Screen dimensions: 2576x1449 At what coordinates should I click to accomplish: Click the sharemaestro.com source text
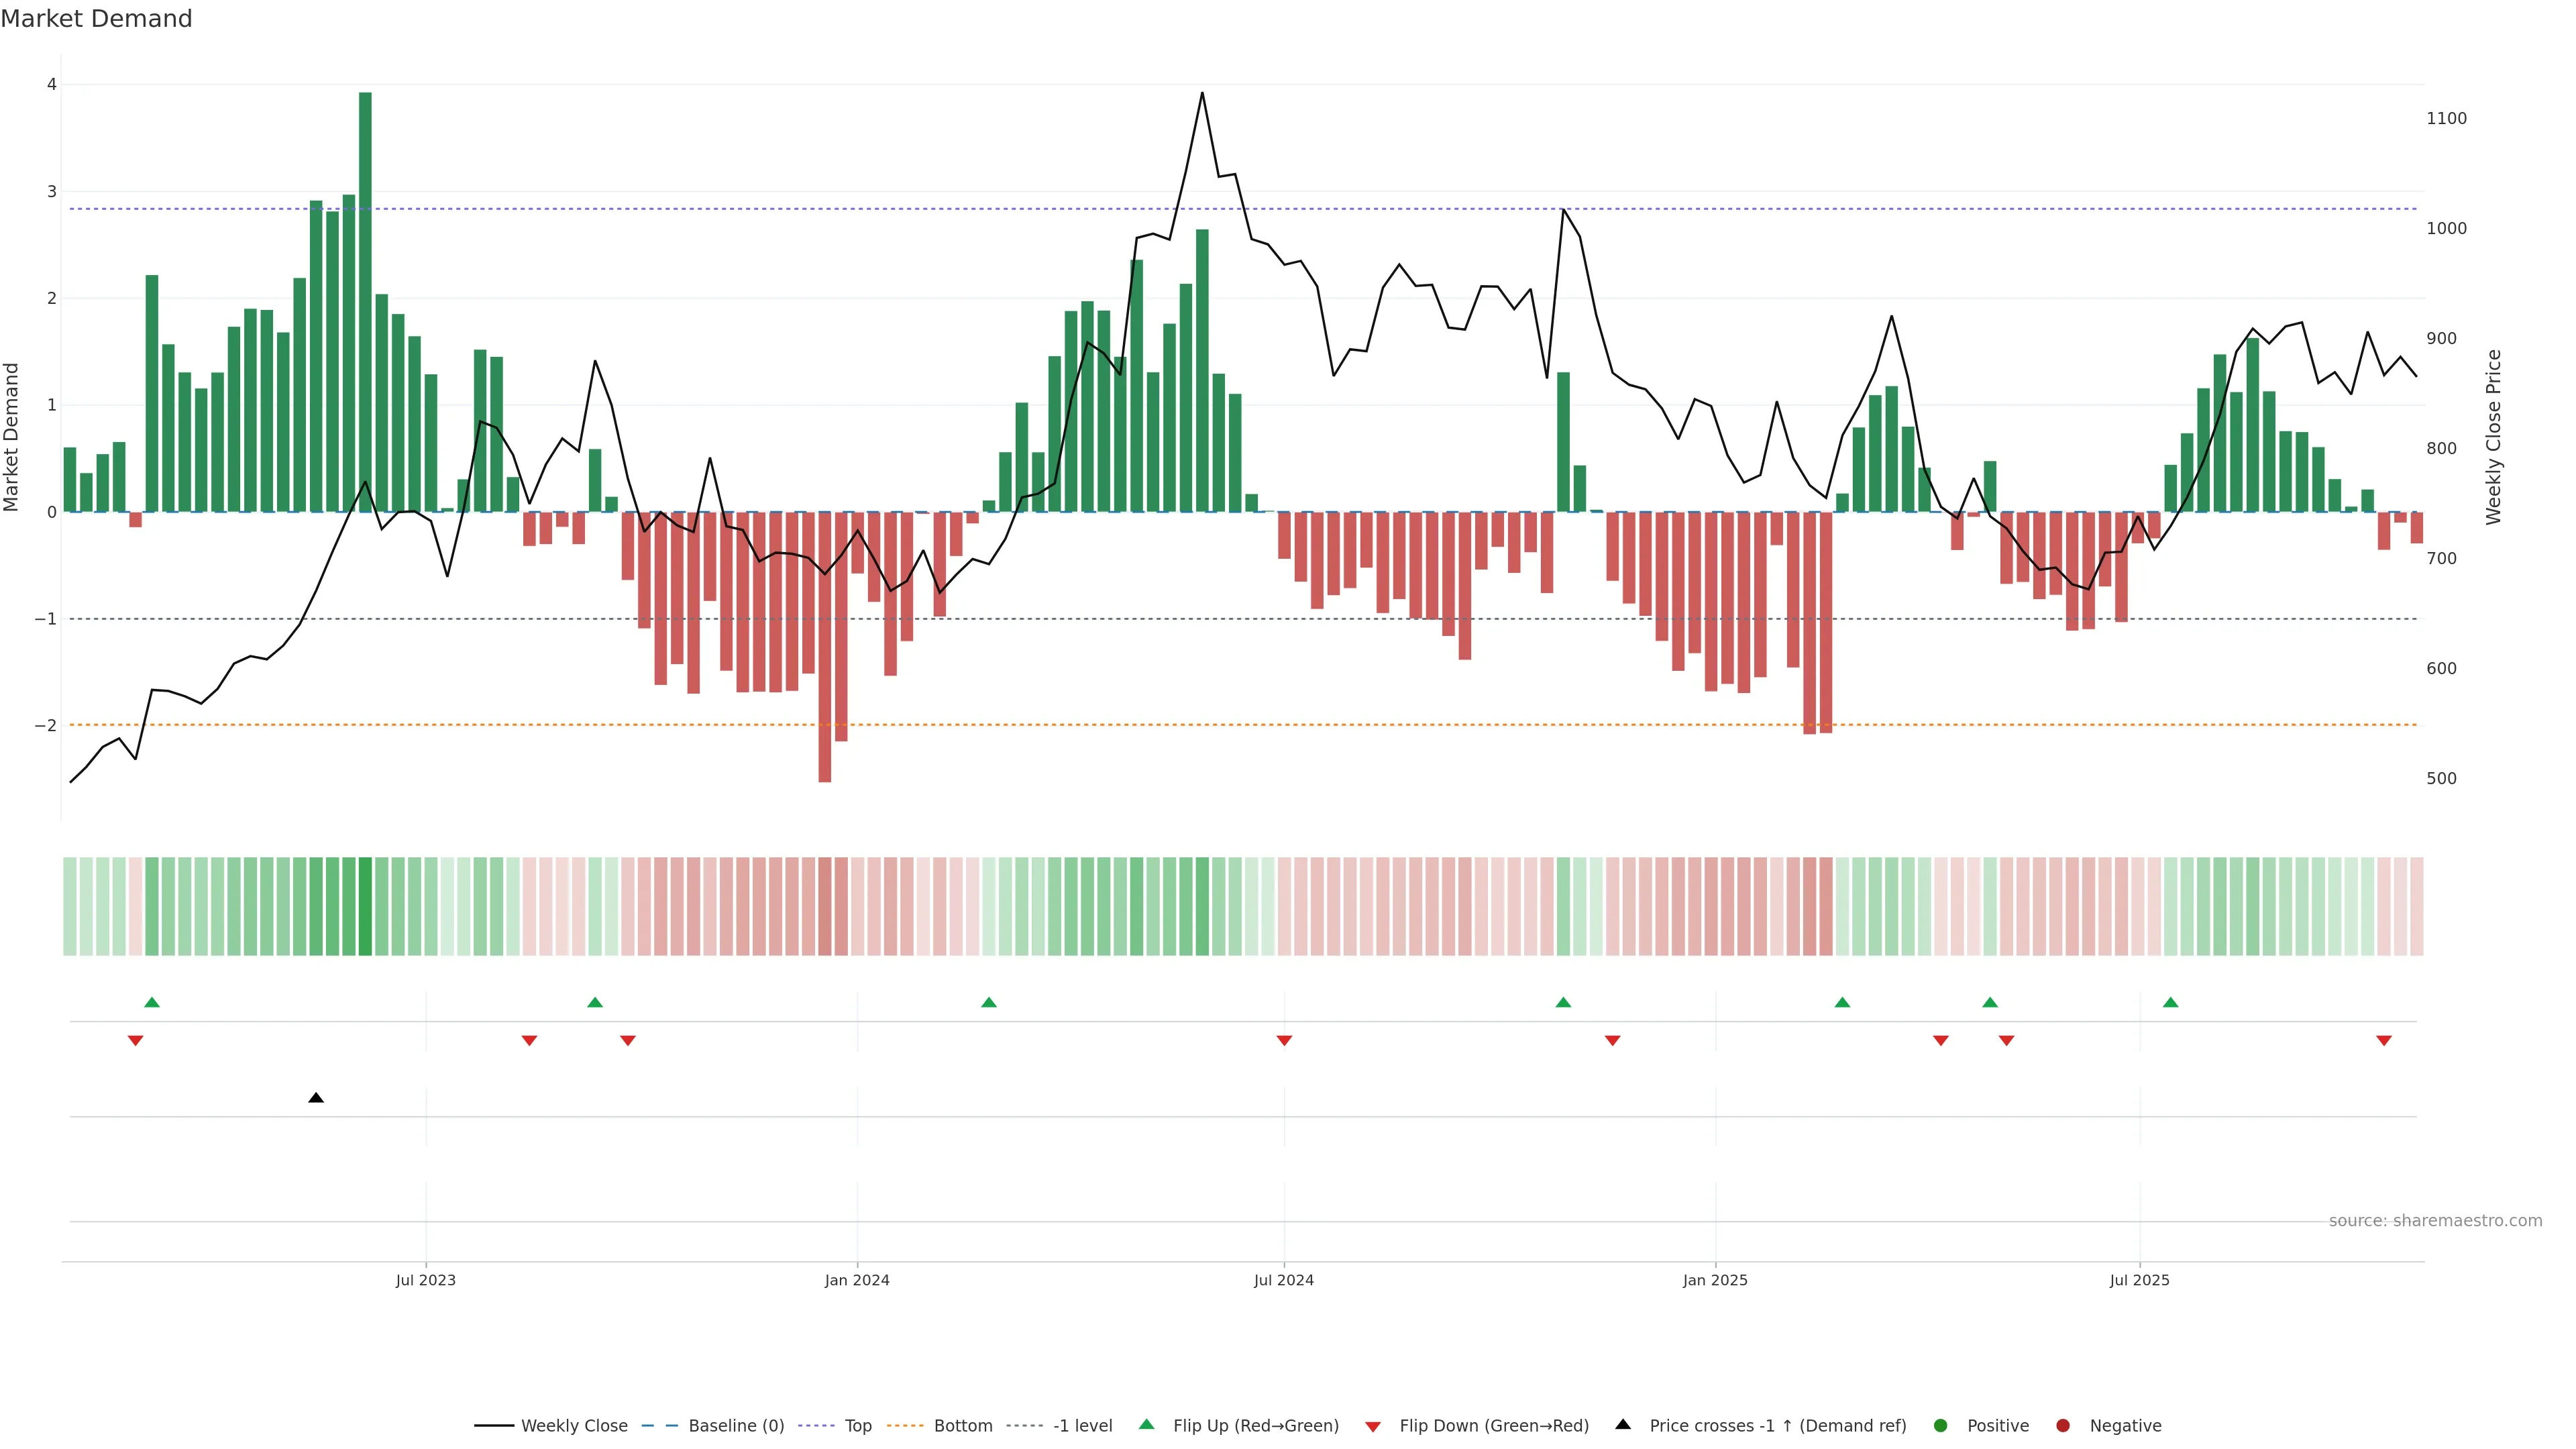point(2435,1221)
